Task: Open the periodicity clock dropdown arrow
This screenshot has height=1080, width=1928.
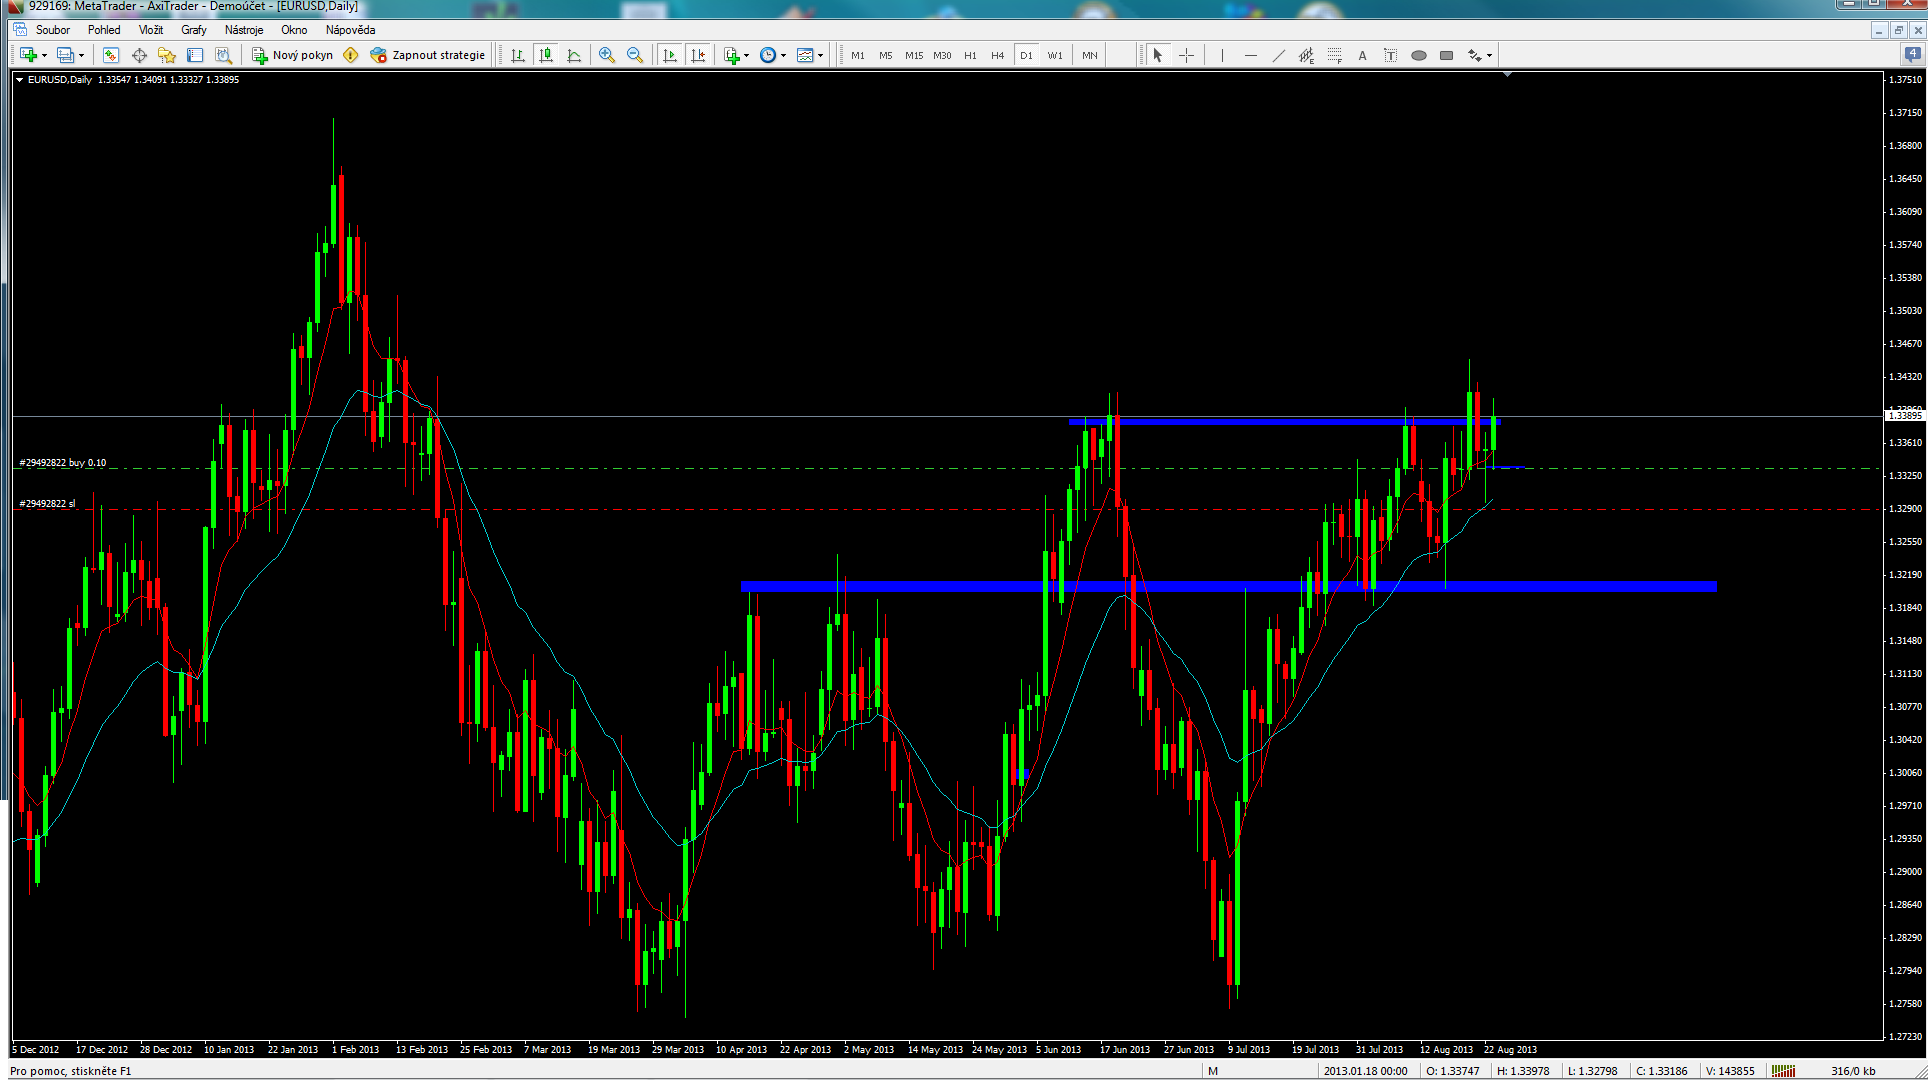Action: 783,56
